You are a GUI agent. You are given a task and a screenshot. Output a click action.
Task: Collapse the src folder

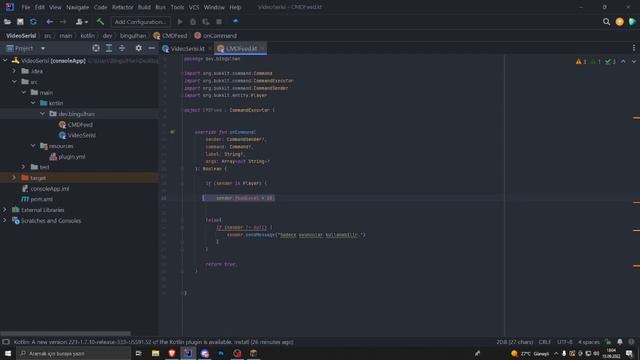14,82
